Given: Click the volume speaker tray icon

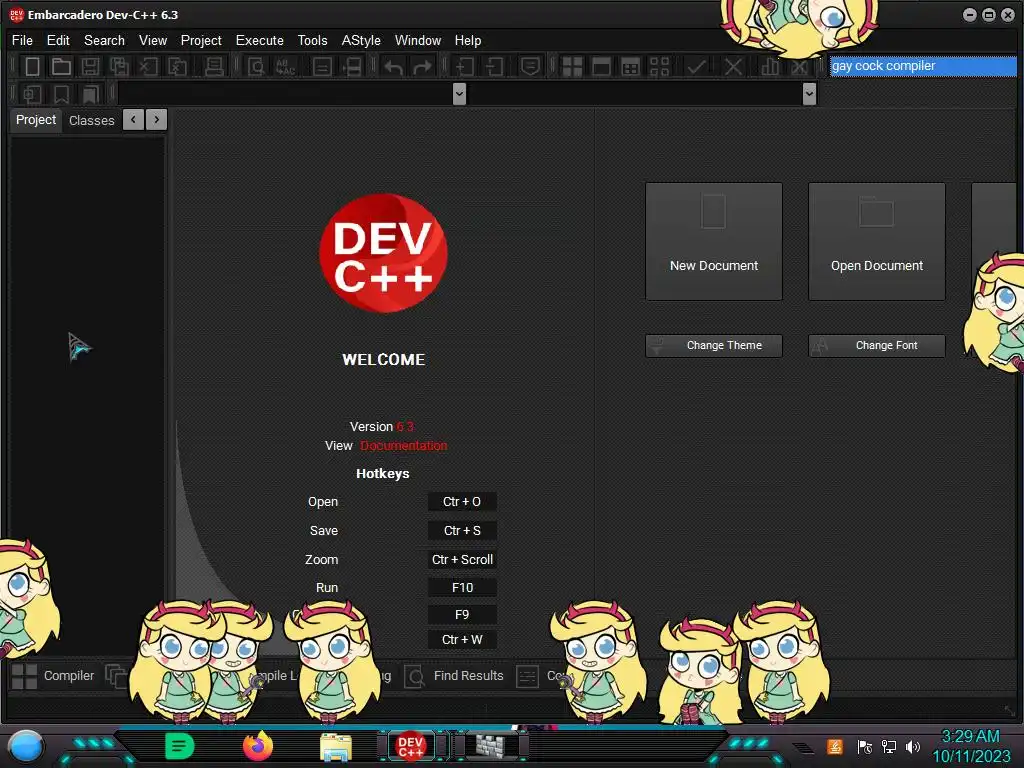Looking at the screenshot, I should click(912, 746).
